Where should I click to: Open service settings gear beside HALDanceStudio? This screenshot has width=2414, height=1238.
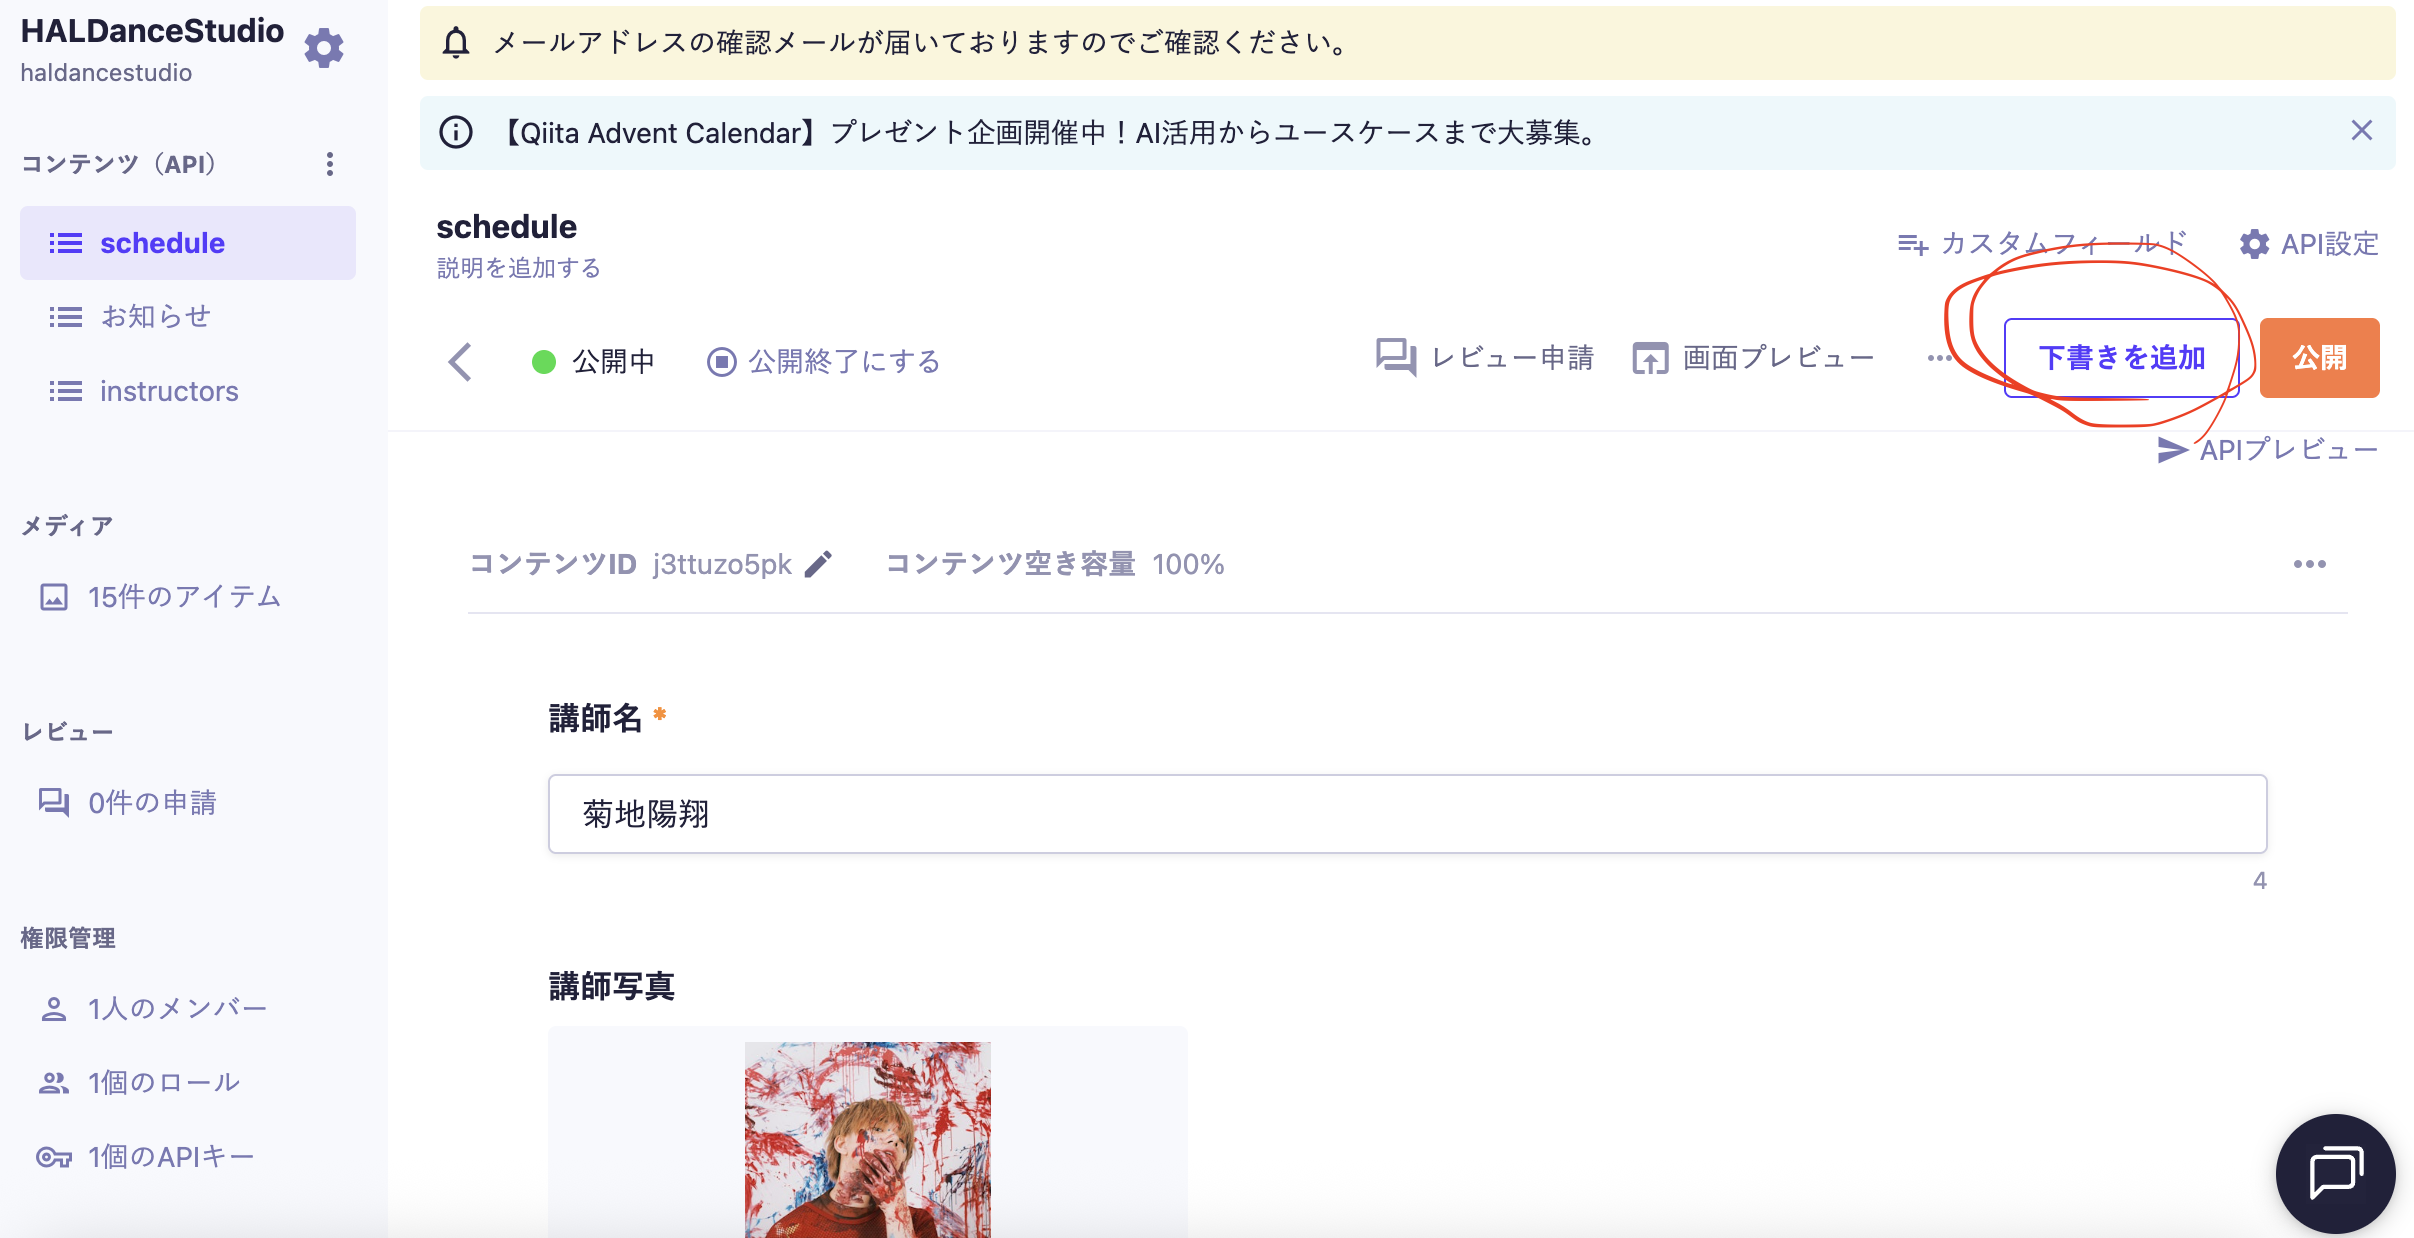(323, 47)
